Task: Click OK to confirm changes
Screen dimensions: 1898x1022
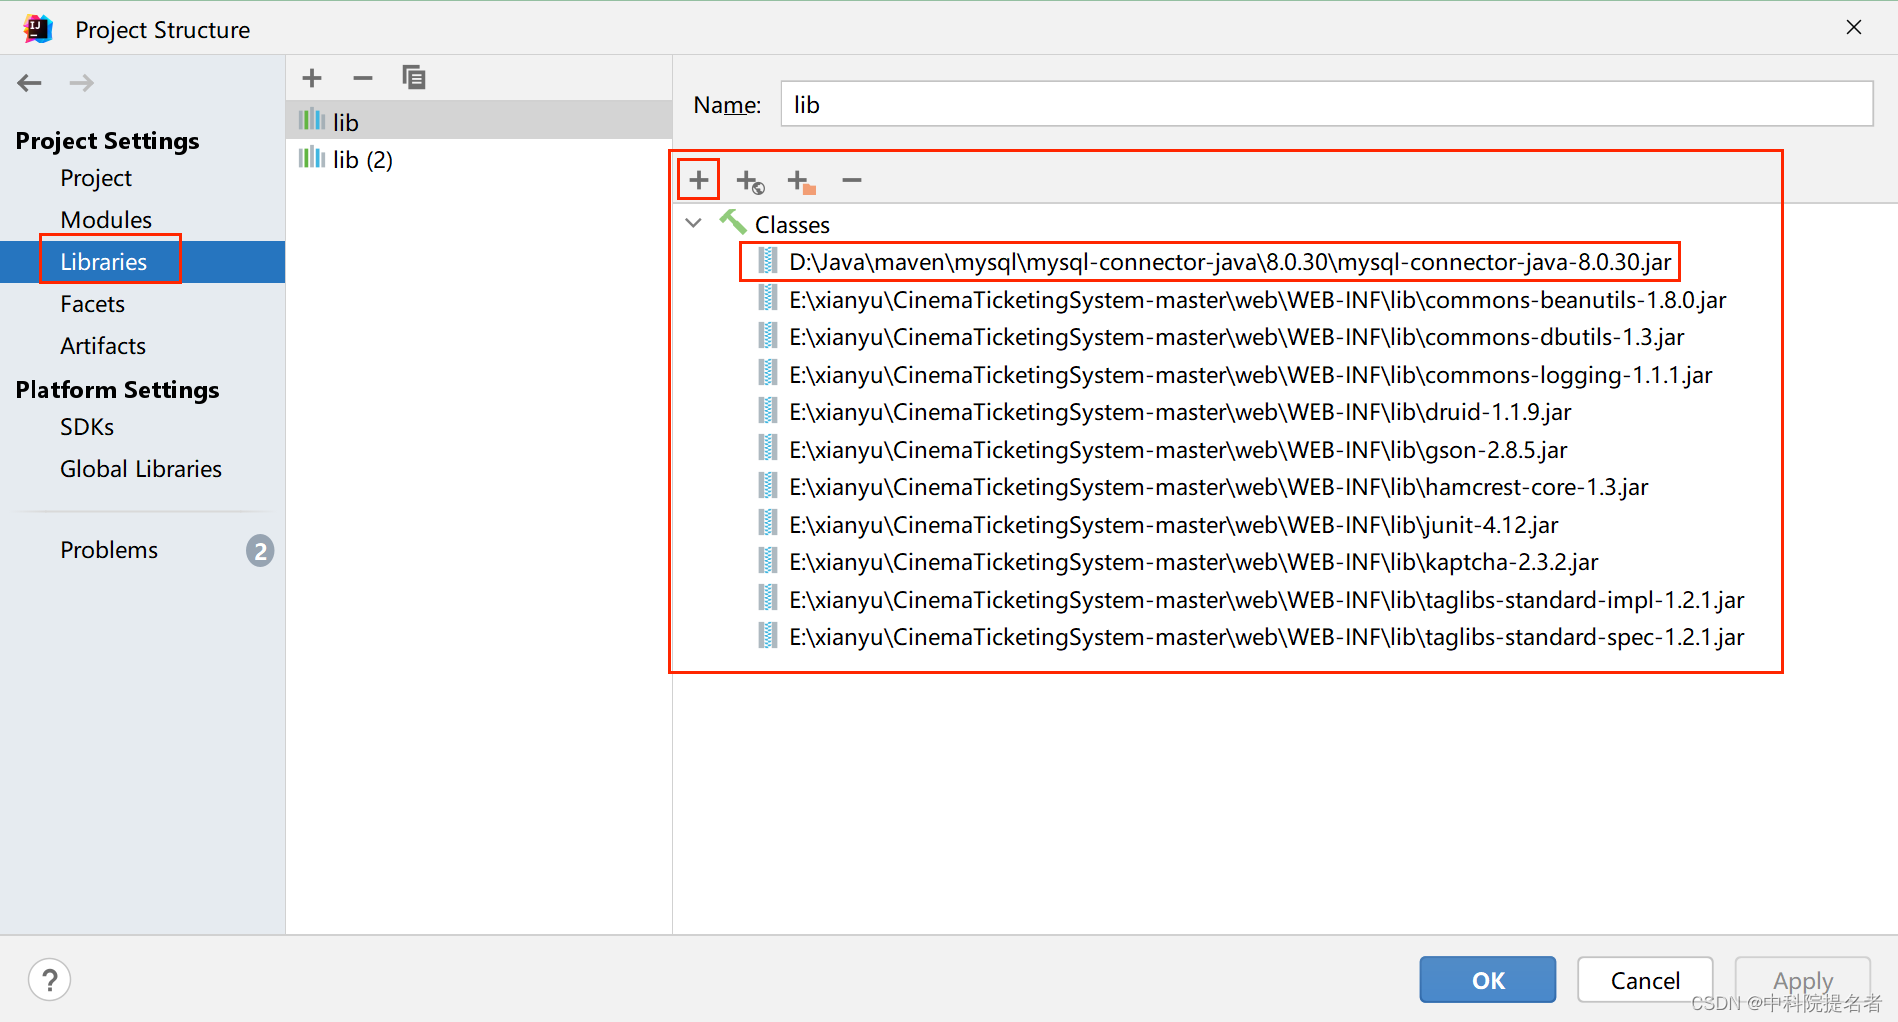Action: (x=1487, y=980)
